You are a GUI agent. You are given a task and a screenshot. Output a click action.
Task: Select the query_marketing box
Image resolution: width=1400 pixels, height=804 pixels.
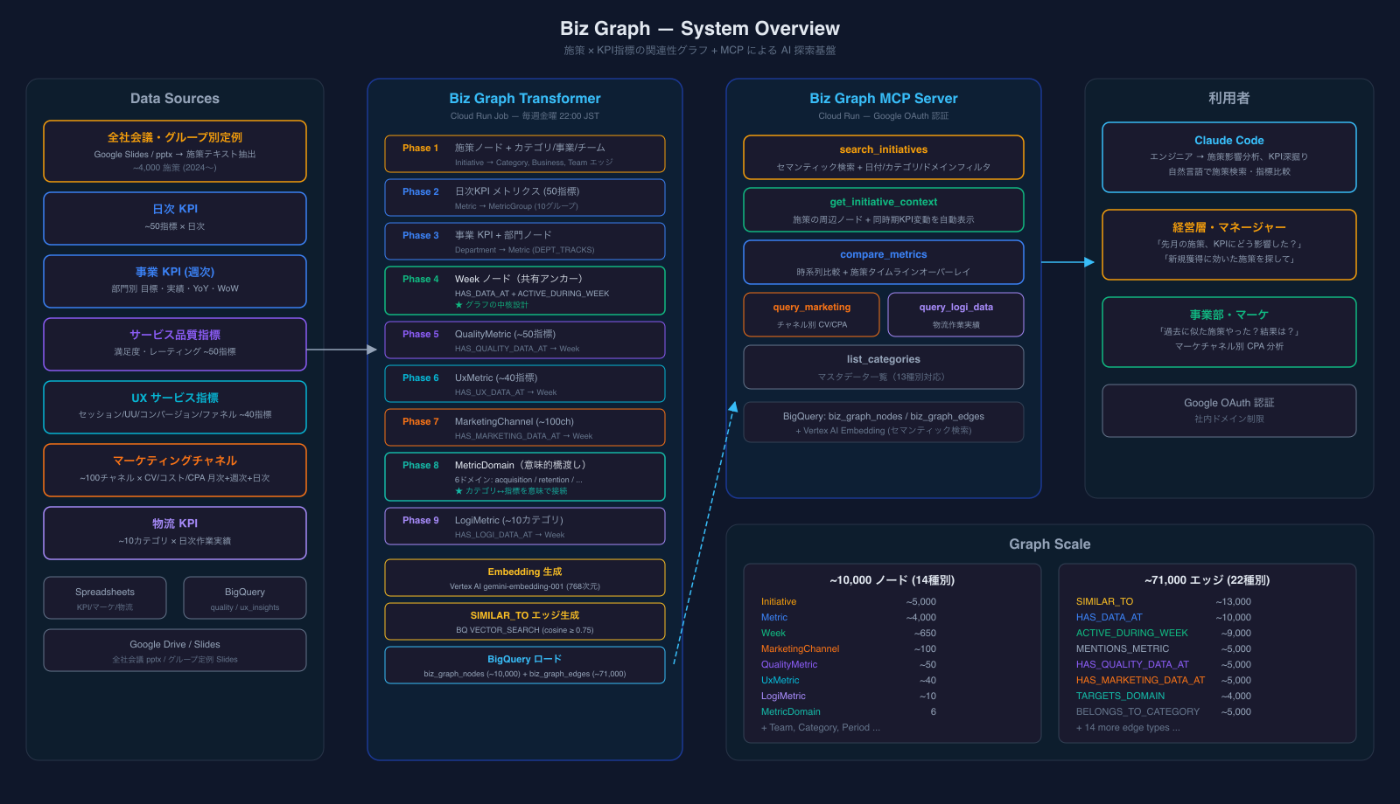pyautogui.click(x=812, y=315)
